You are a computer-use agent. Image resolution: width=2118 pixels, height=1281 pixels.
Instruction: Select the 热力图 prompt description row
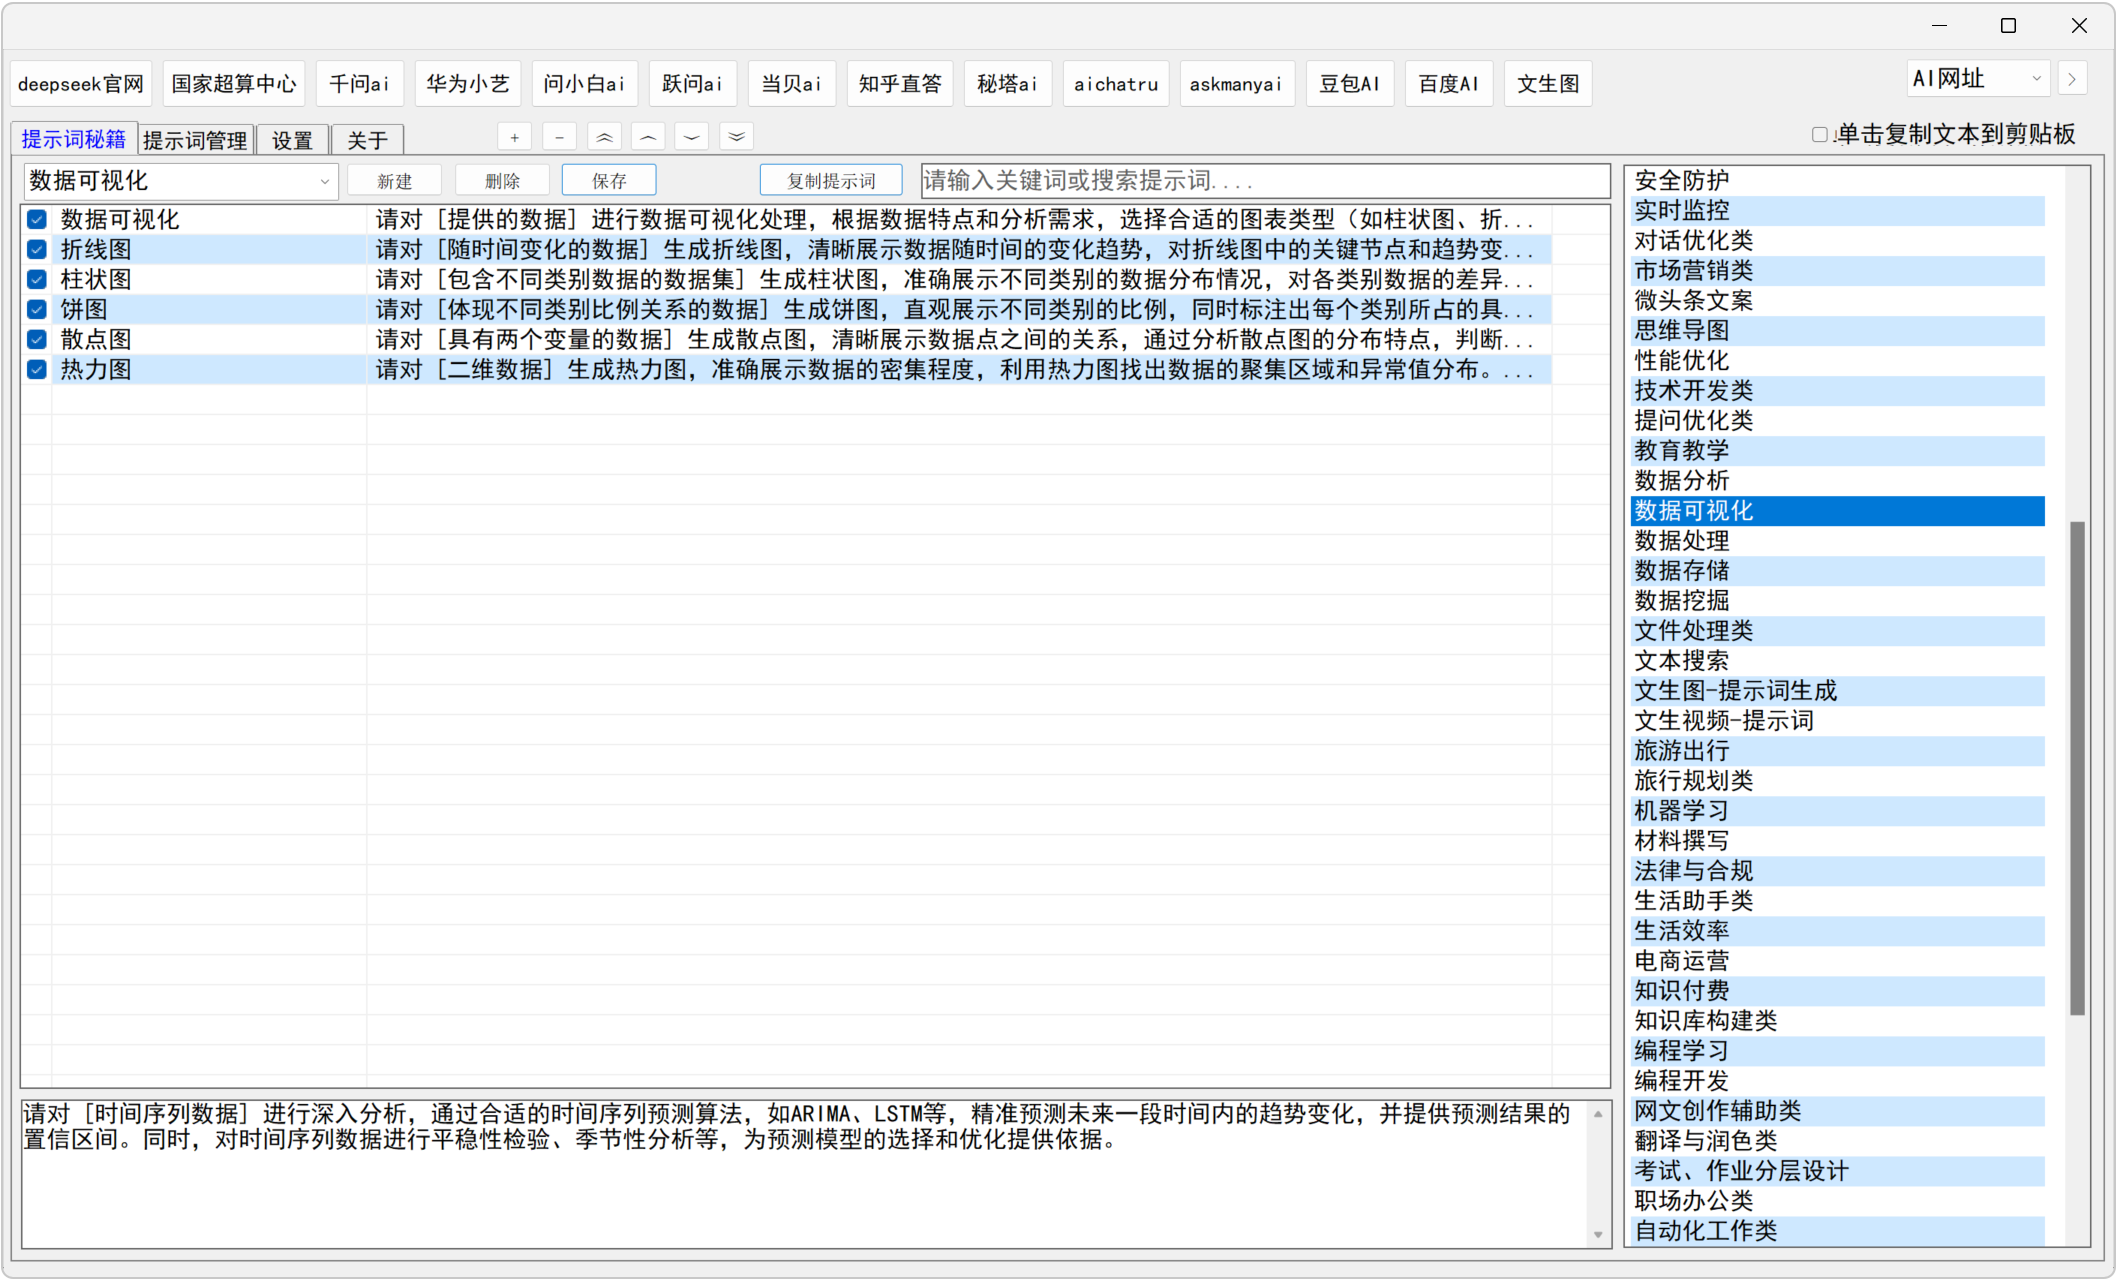coord(959,370)
